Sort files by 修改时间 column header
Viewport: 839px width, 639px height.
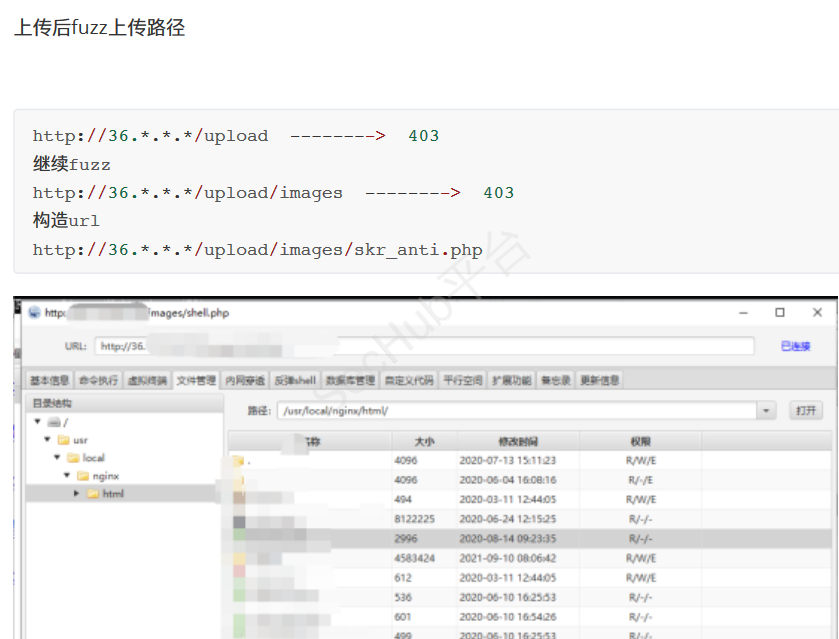(x=518, y=441)
